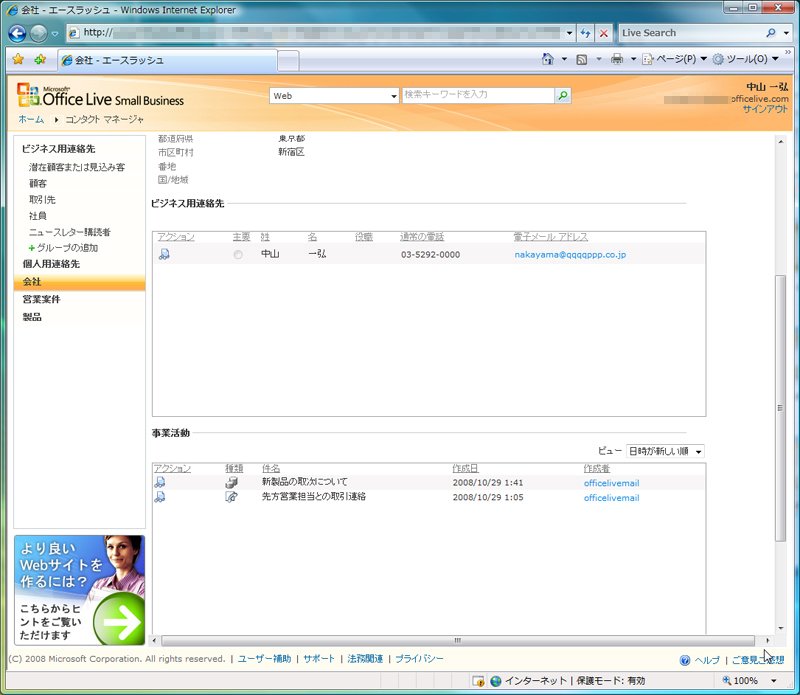Open a new blank tab

point(288,61)
